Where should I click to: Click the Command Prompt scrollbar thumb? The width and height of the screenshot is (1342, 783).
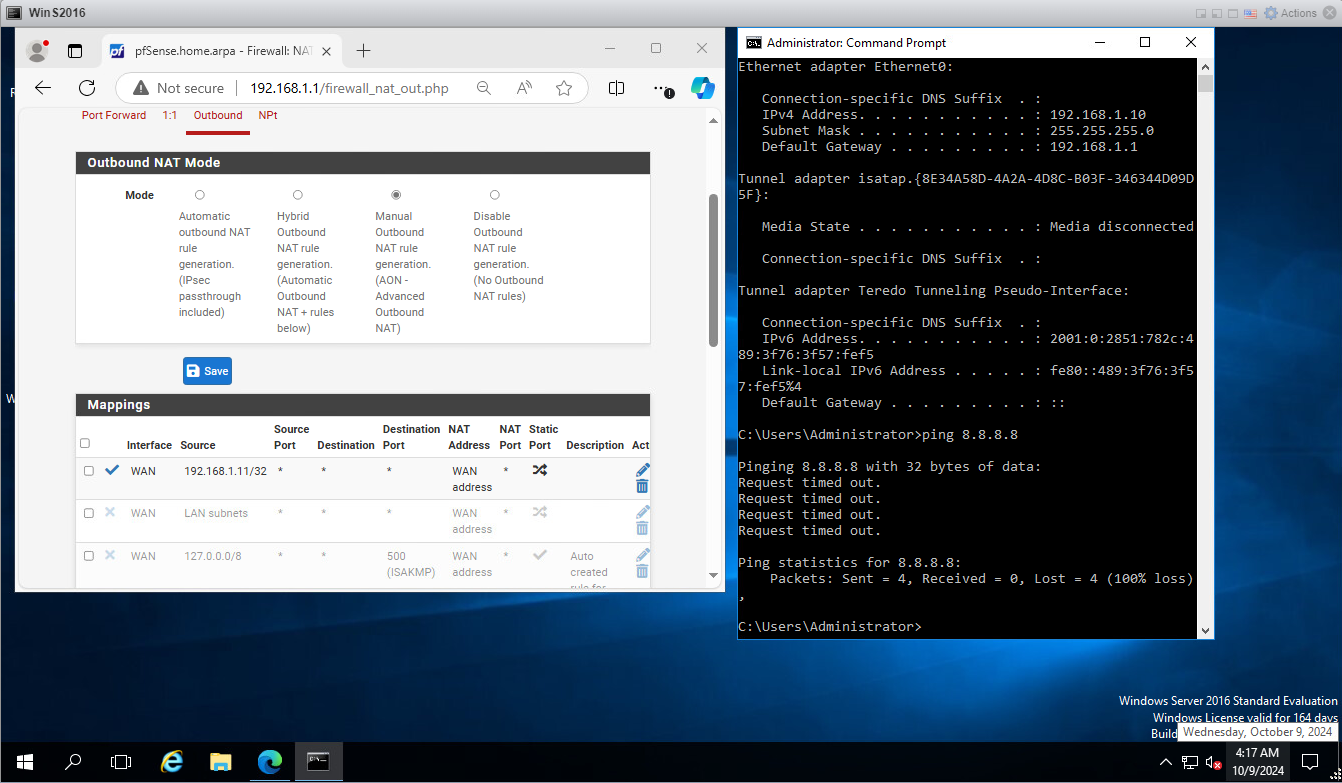[1205, 83]
